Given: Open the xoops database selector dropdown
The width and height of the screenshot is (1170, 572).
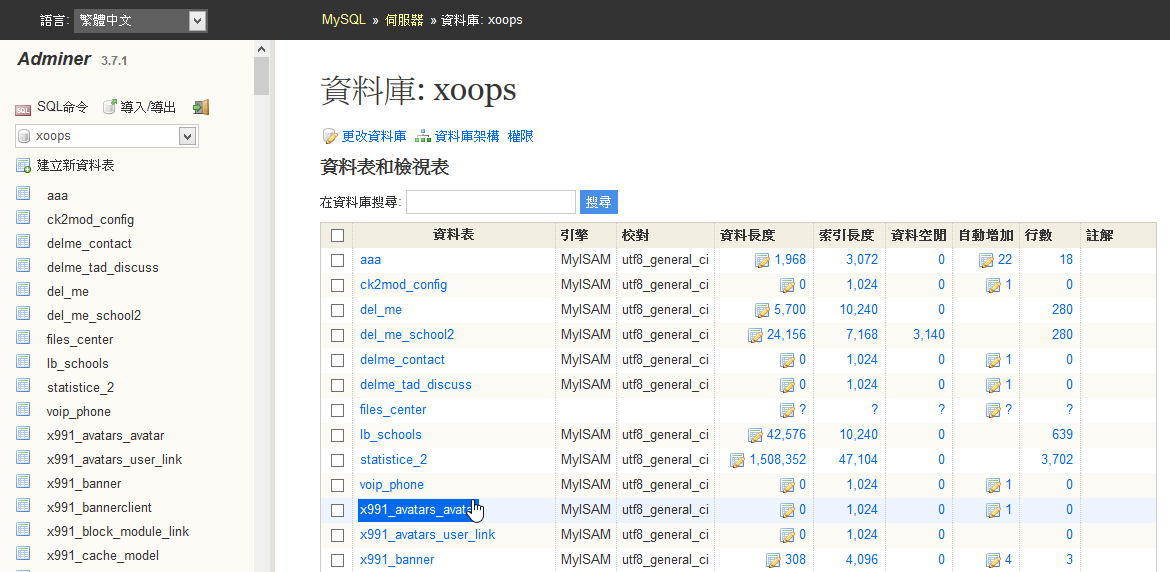Looking at the screenshot, I should pyautogui.click(x=107, y=136).
